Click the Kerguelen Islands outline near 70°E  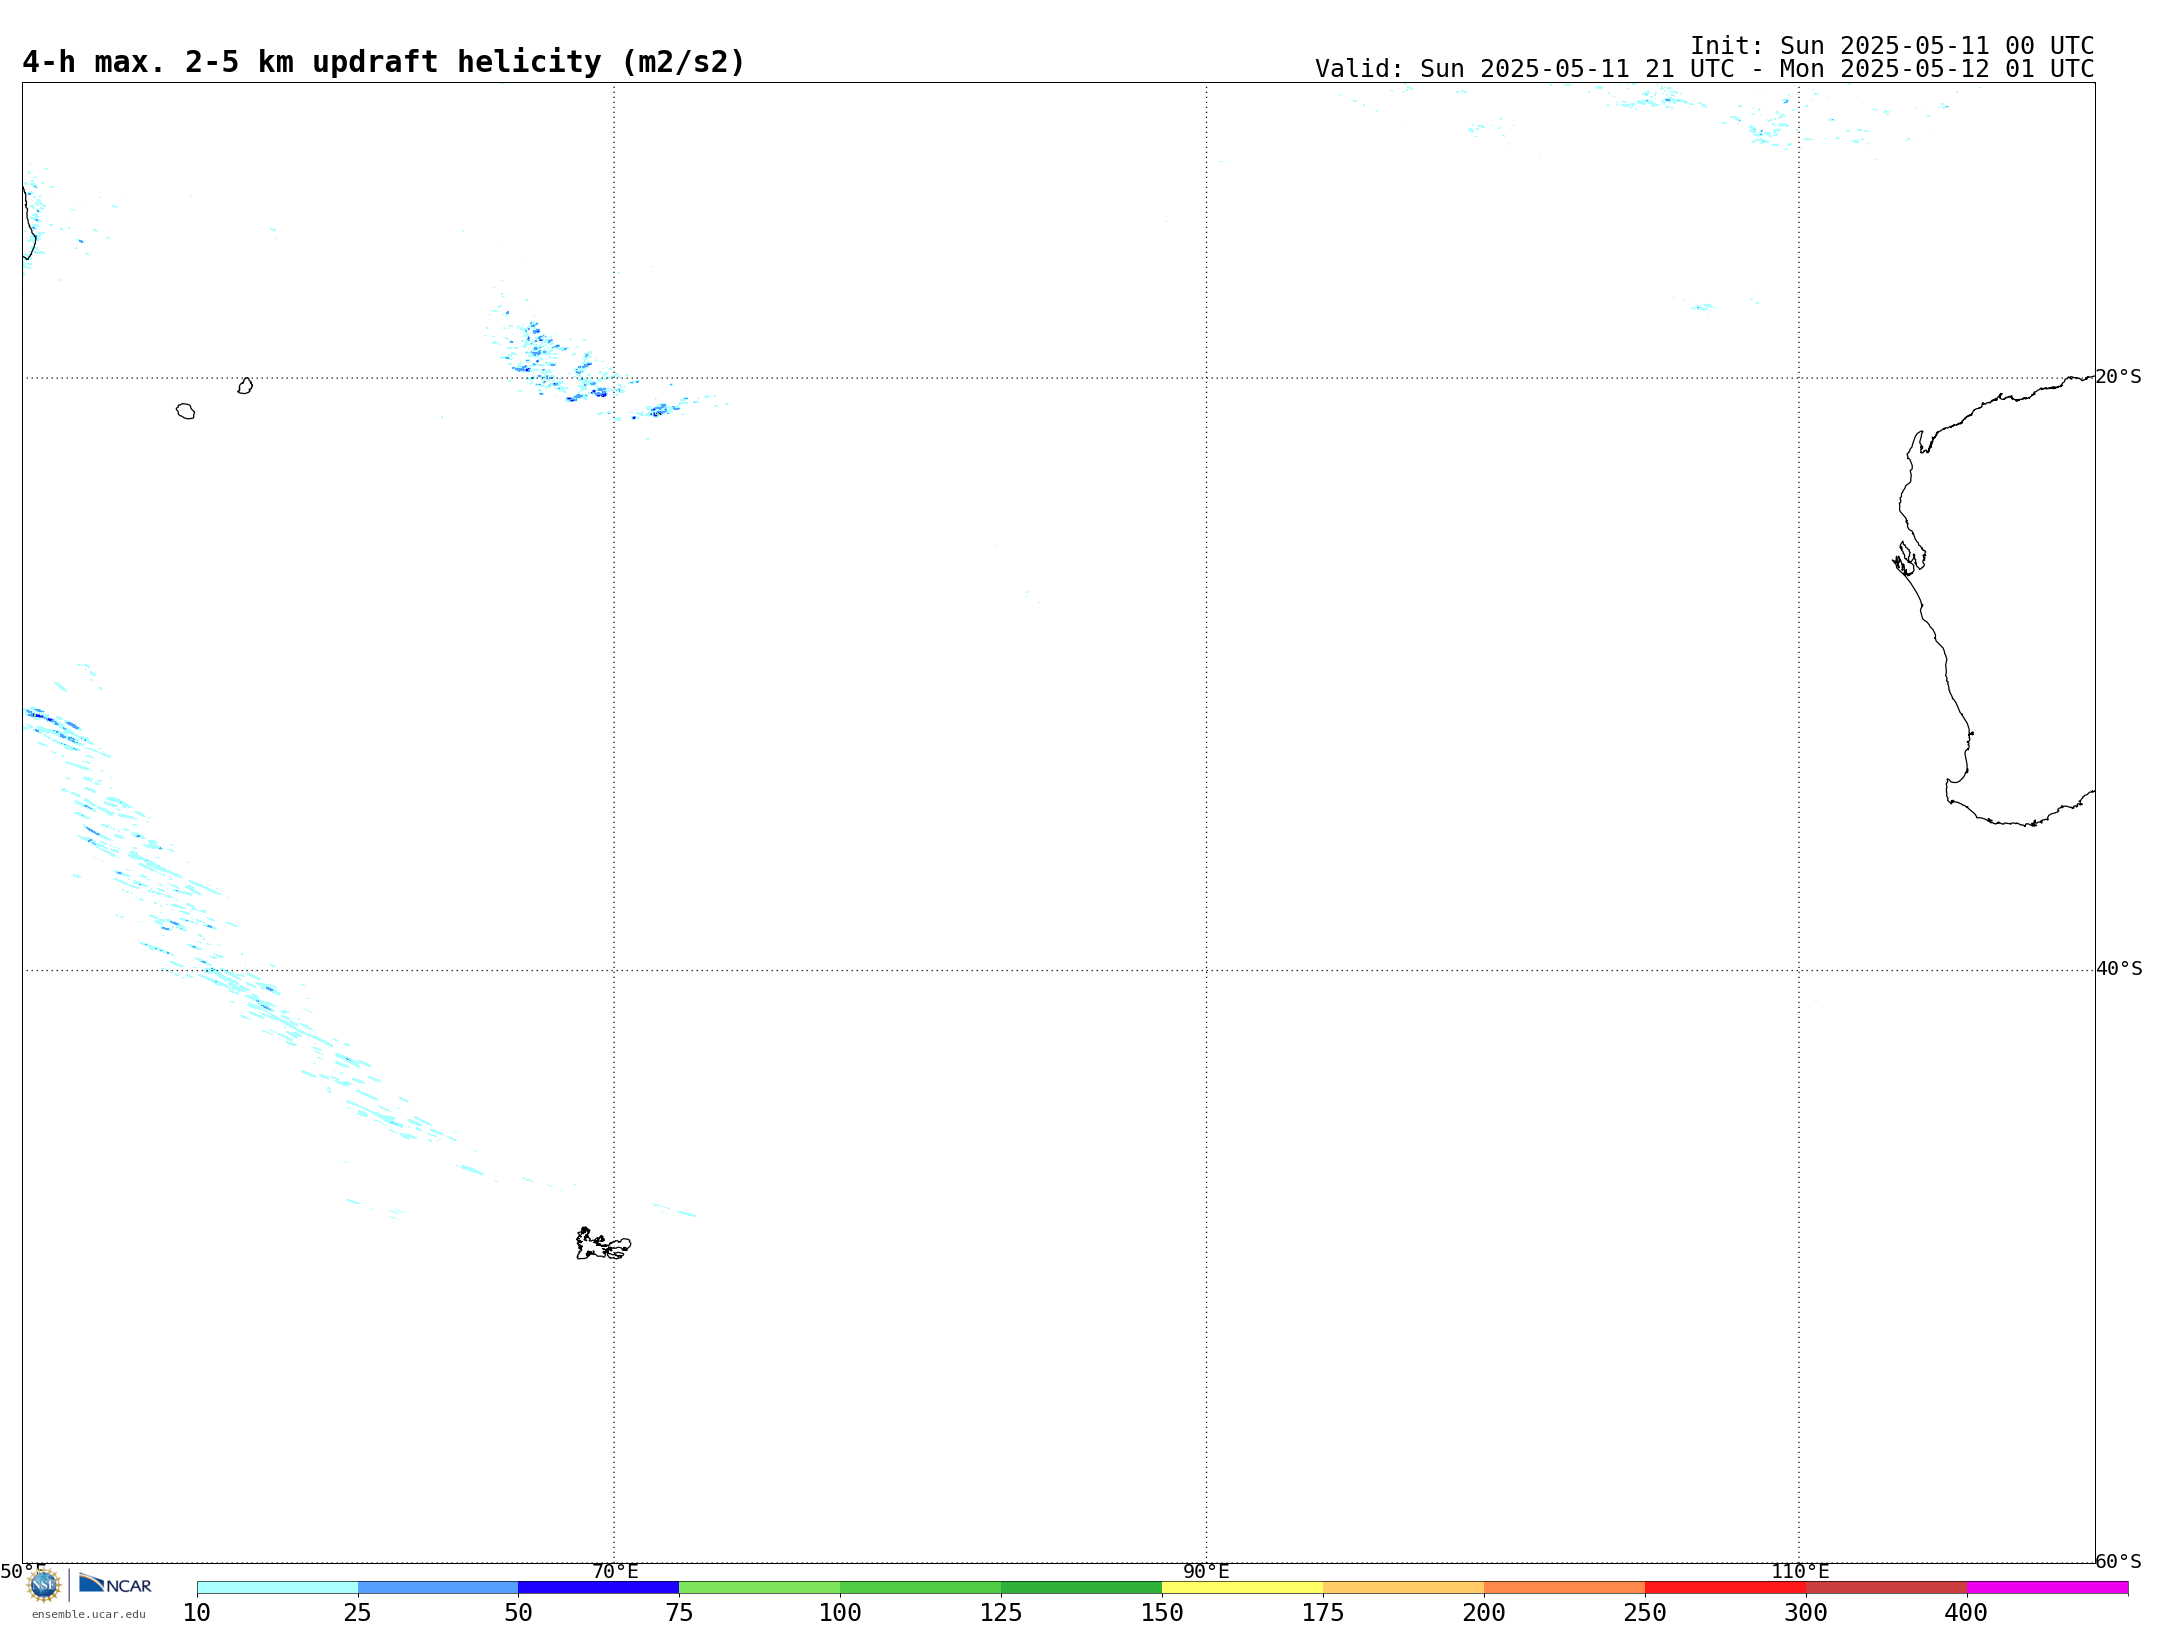pos(603,1243)
